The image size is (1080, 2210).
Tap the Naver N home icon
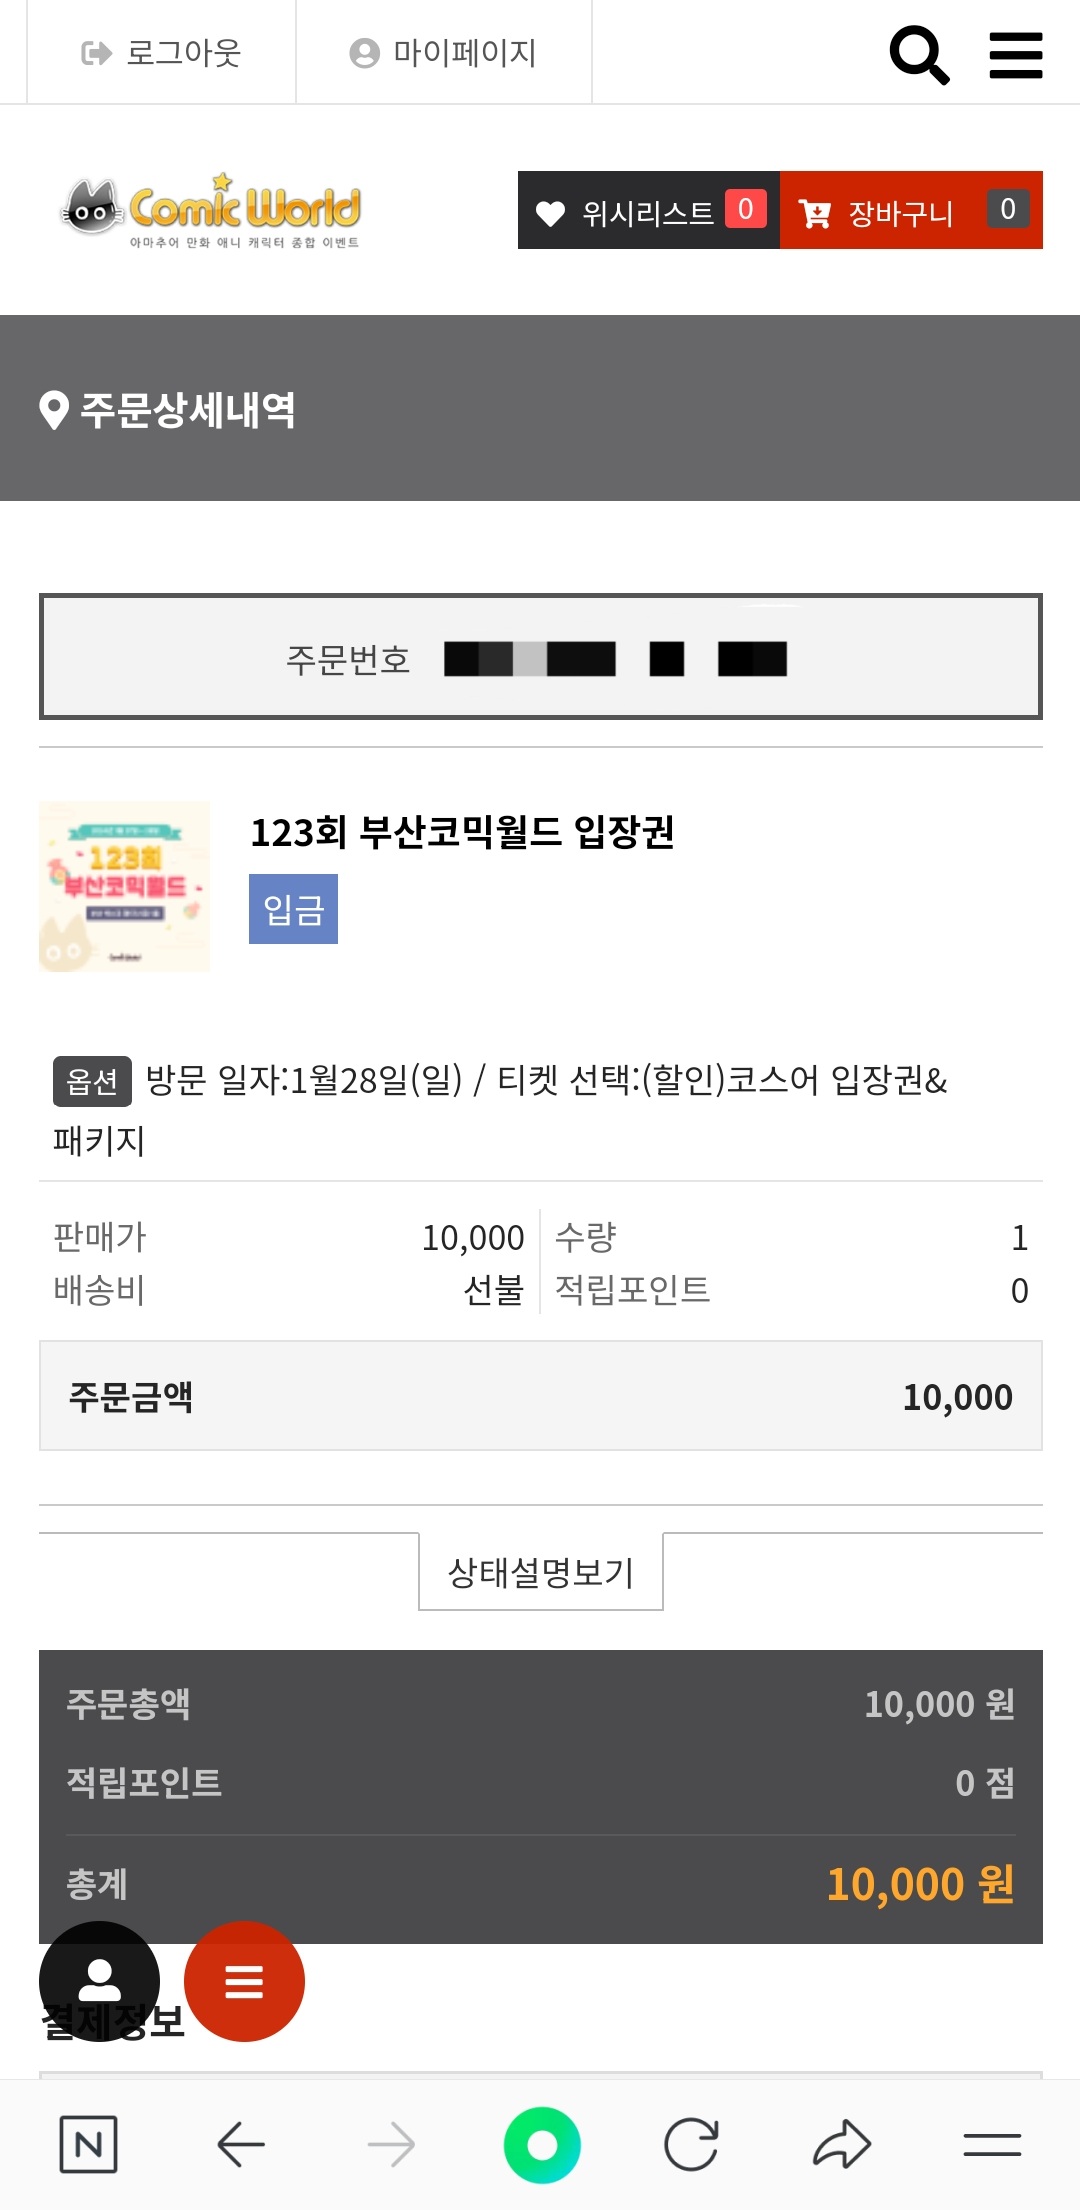click(x=88, y=2144)
